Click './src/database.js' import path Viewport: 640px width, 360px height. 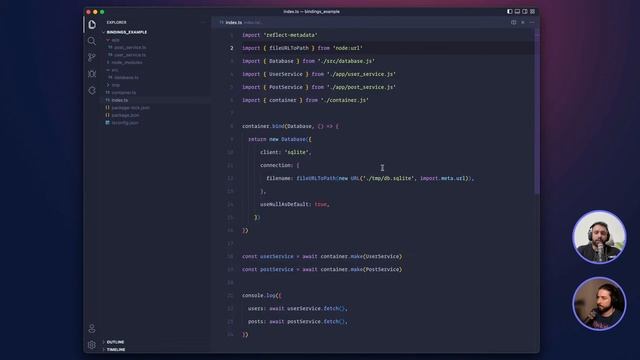(x=346, y=61)
